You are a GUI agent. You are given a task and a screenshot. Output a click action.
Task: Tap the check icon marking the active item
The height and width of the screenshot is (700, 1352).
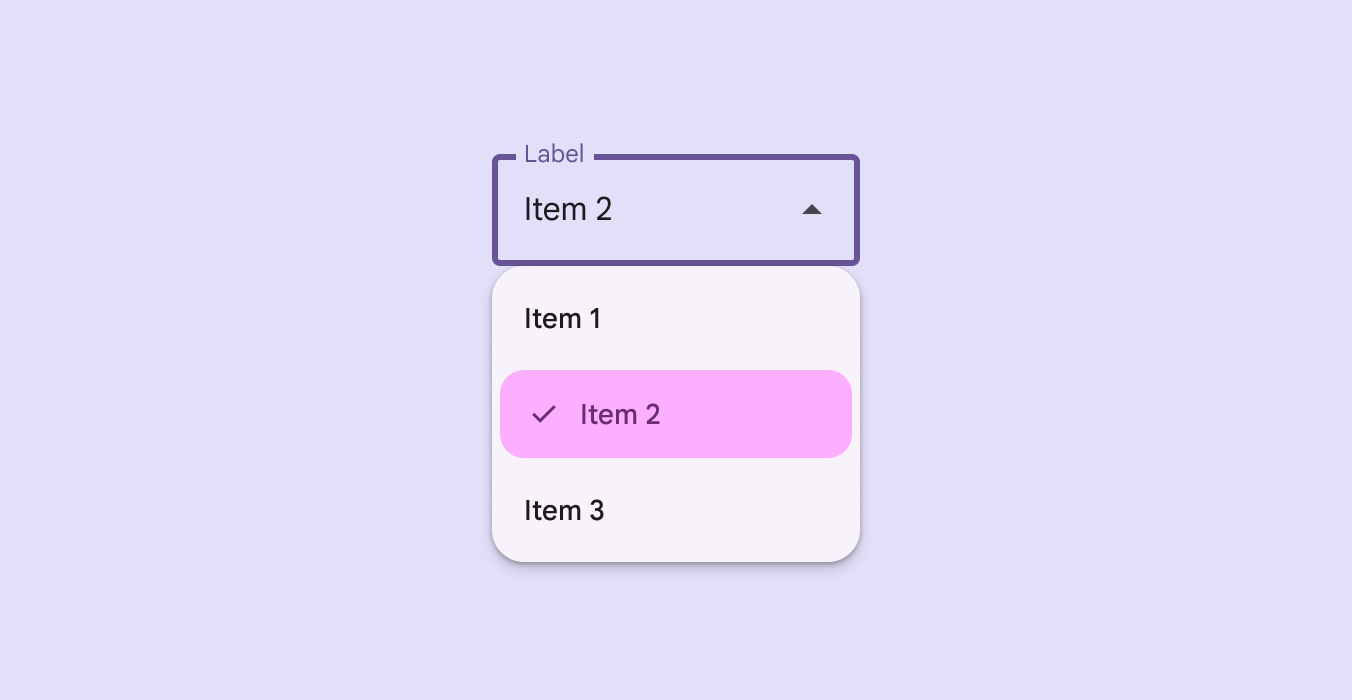pos(543,413)
